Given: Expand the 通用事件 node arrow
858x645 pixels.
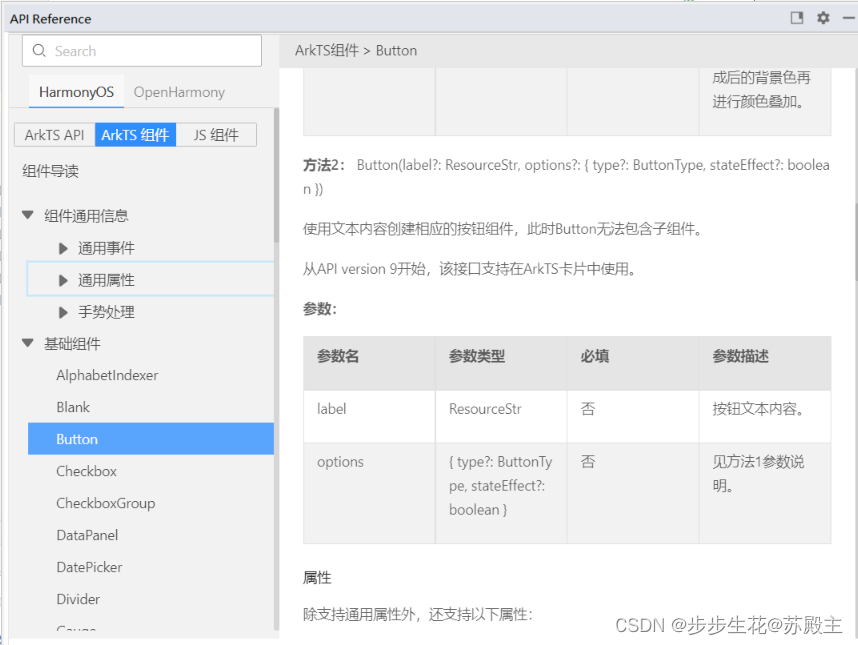Looking at the screenshot, I should click(x=63, y=248).
